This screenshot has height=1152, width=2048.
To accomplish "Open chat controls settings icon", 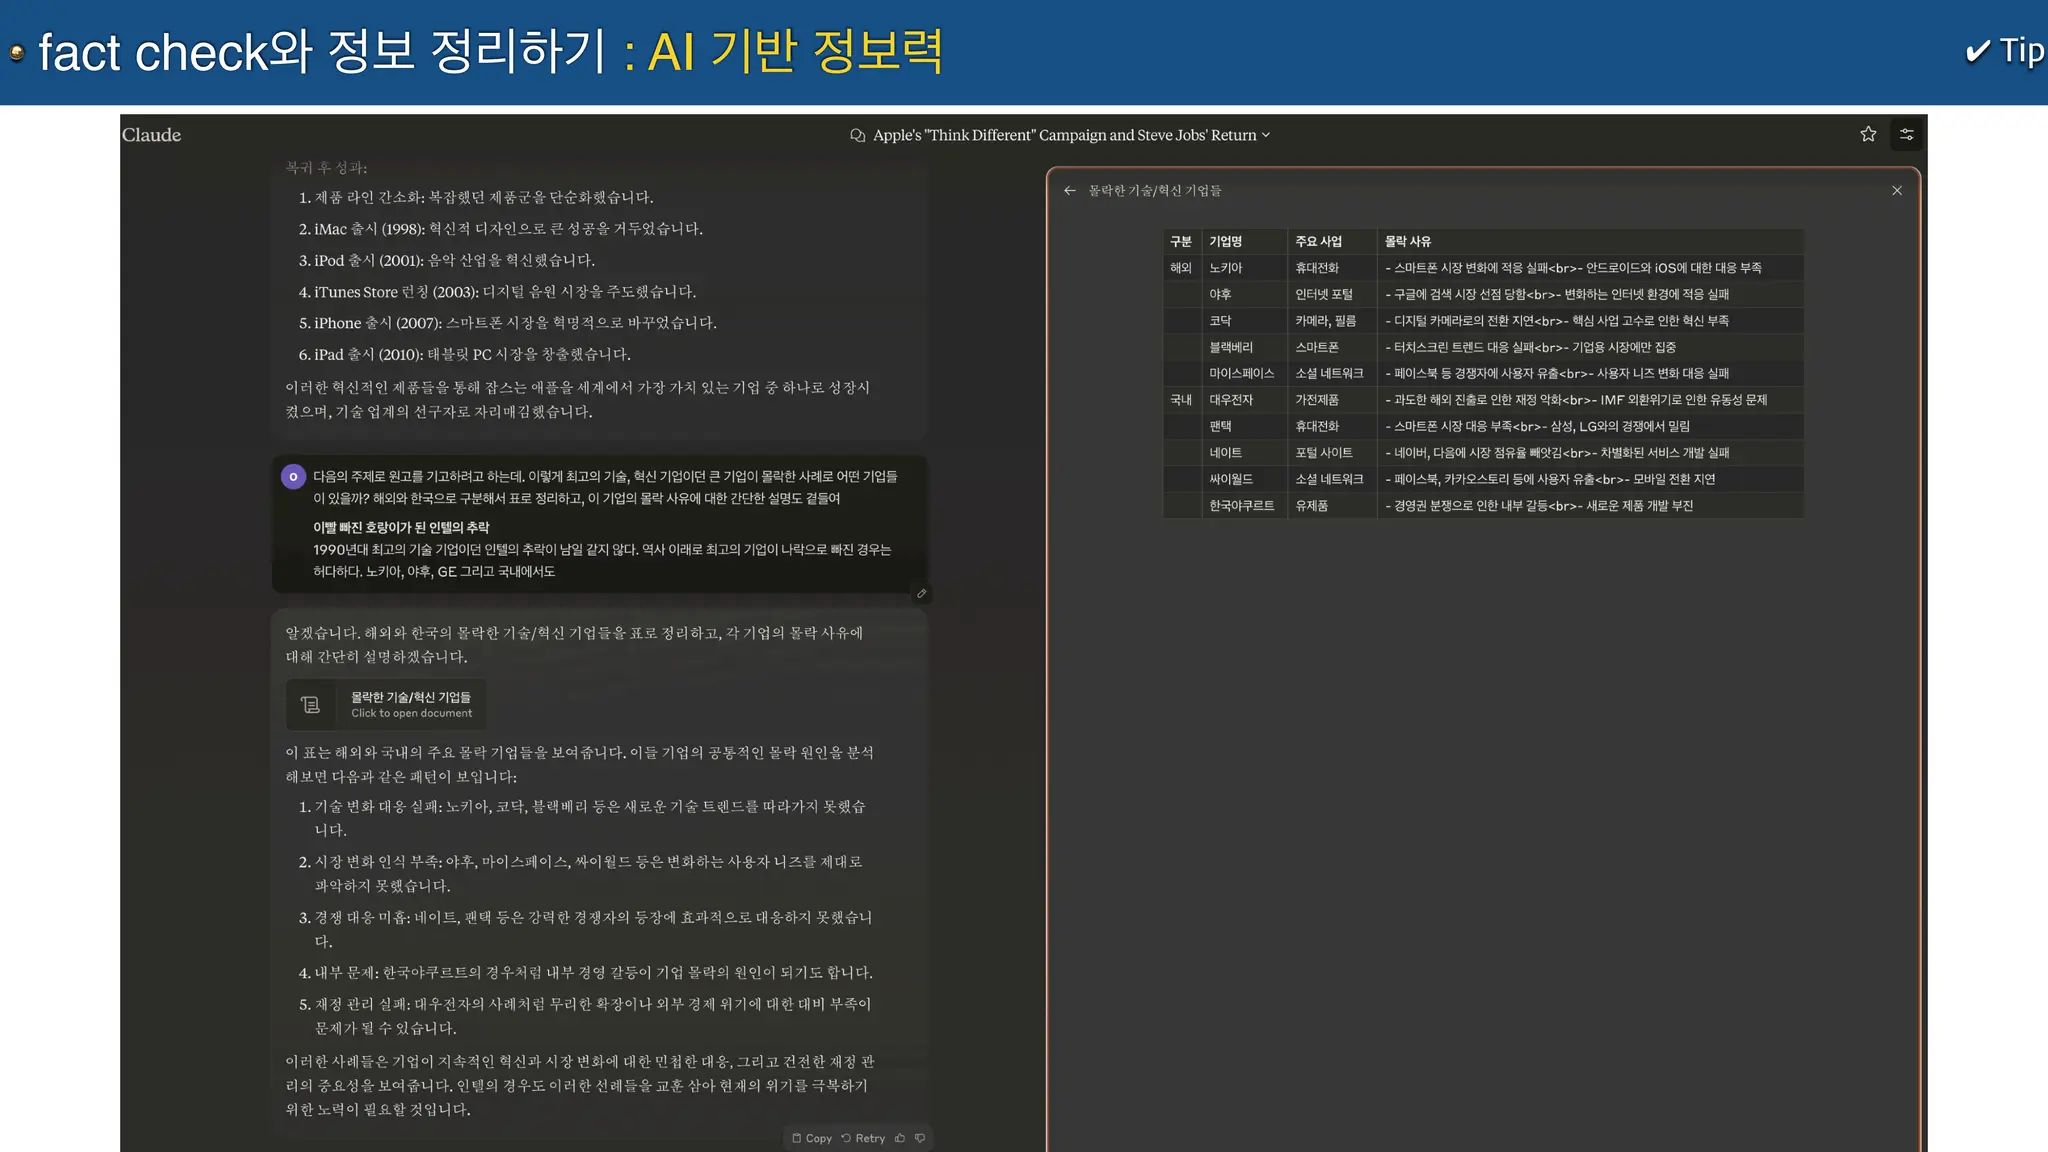I will point(1907,134).
